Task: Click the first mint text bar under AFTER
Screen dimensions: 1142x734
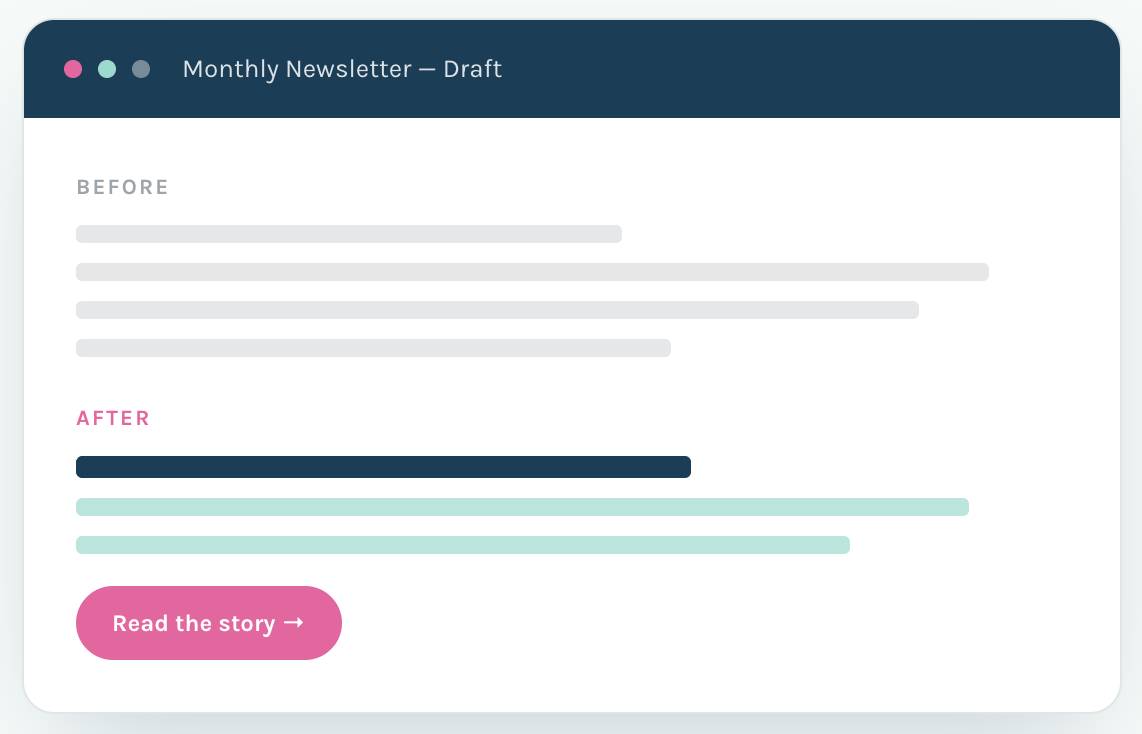Action: tap(522, 507)
